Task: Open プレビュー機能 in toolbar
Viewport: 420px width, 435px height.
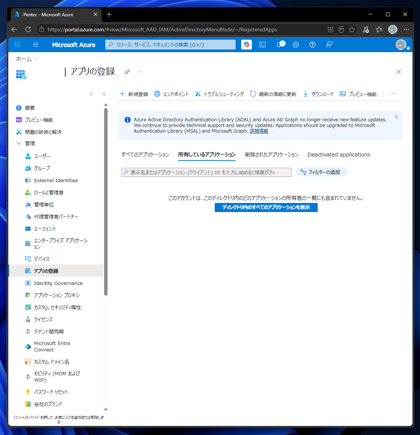Action: click(x=358, y=94)
